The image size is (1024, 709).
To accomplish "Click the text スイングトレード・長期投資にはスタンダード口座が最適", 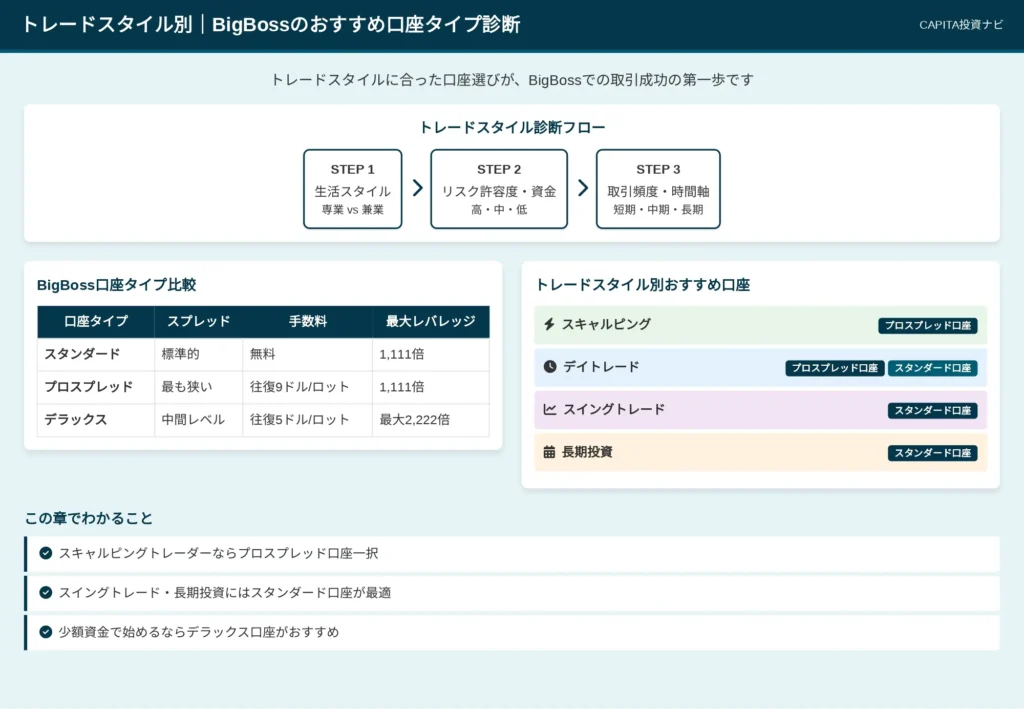I will tap(225, 592).
